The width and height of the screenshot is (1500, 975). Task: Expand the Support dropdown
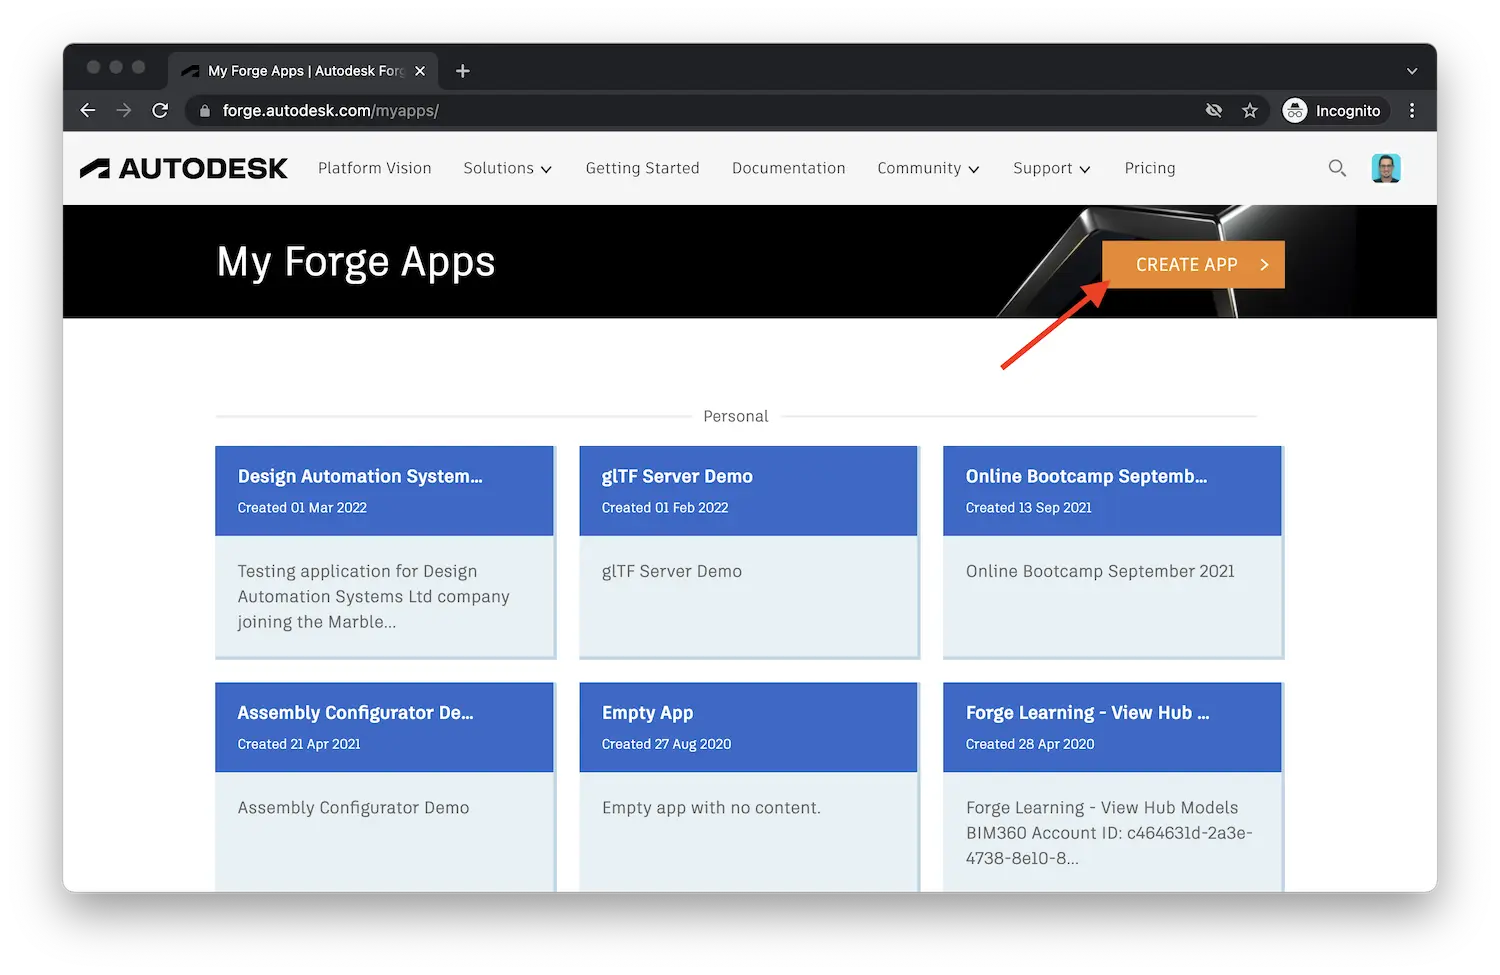click(x=1052, y=168)
